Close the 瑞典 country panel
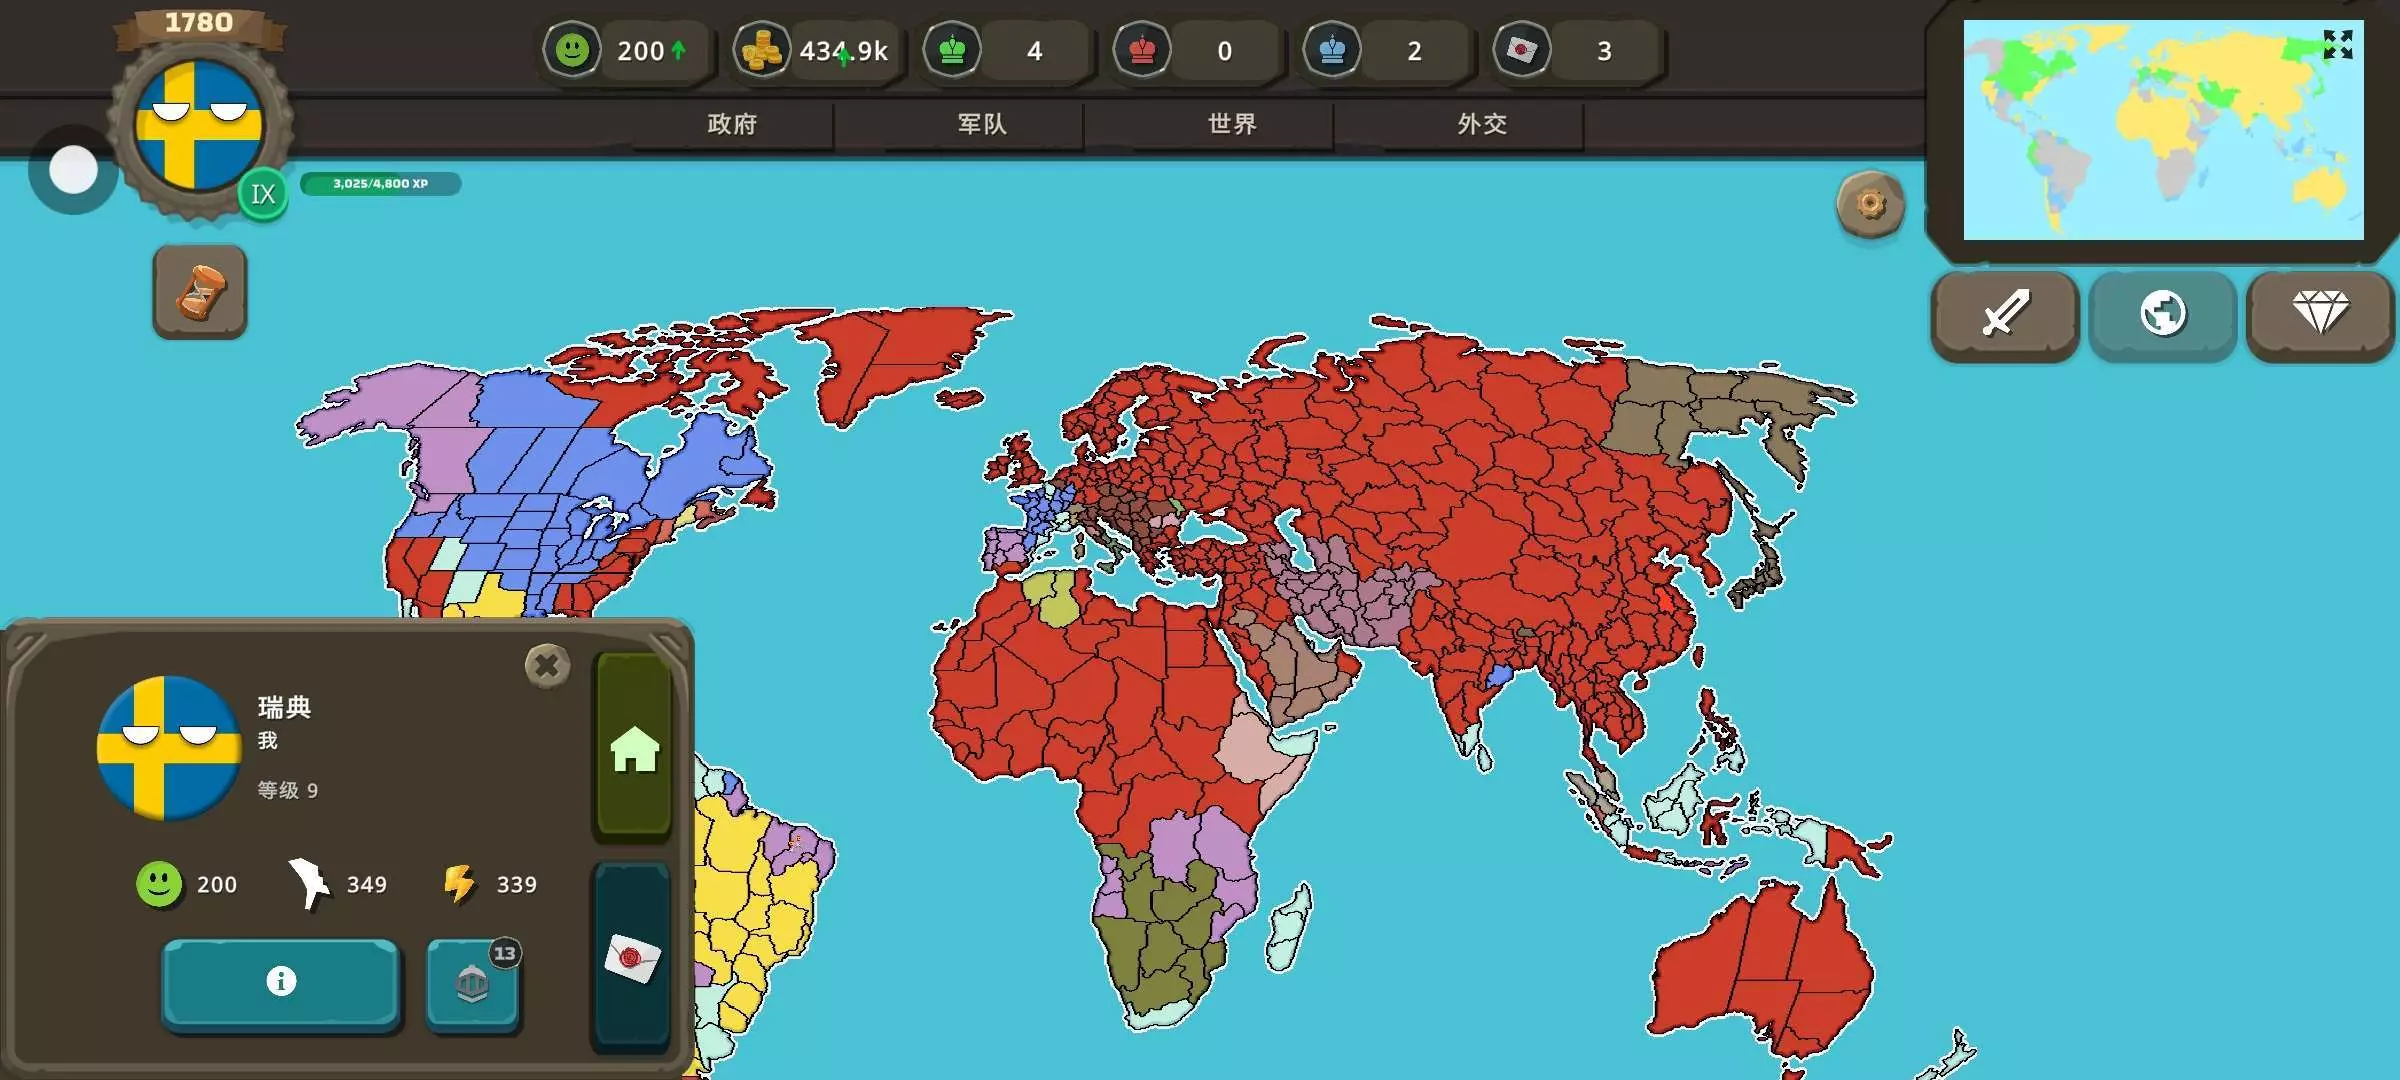Screen dimensions: 2400x1080 (x=547, y=665)
